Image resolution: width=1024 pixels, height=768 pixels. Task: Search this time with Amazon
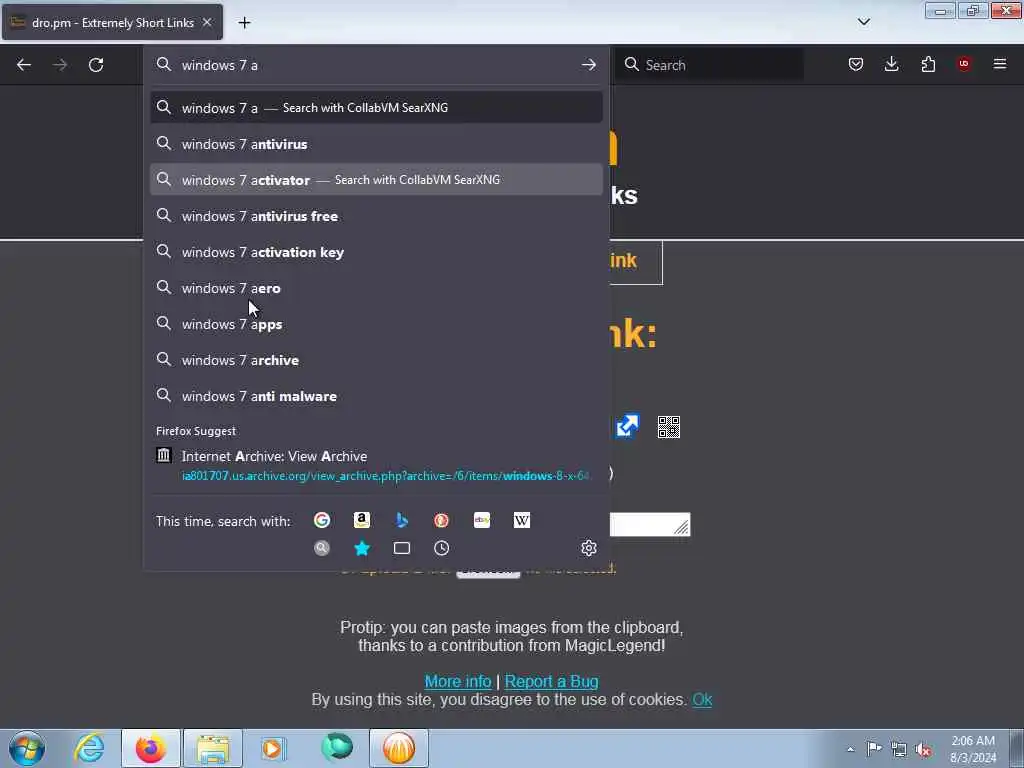tap(362, 520)
